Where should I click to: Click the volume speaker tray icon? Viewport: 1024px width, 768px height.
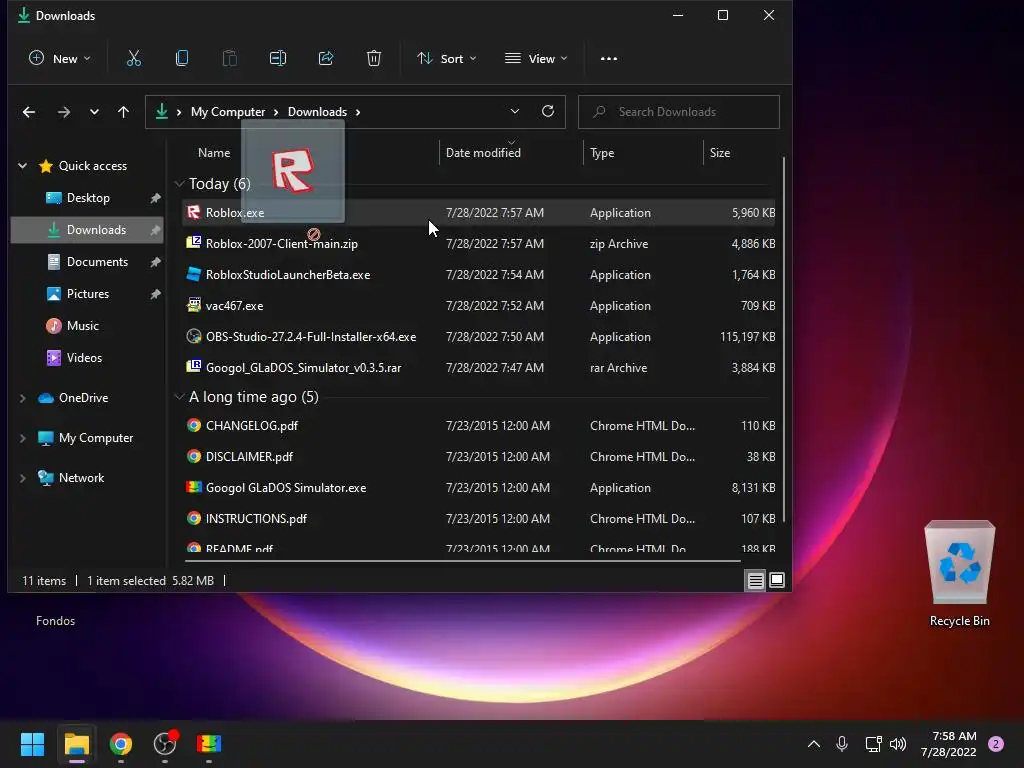tap(898, 744)
